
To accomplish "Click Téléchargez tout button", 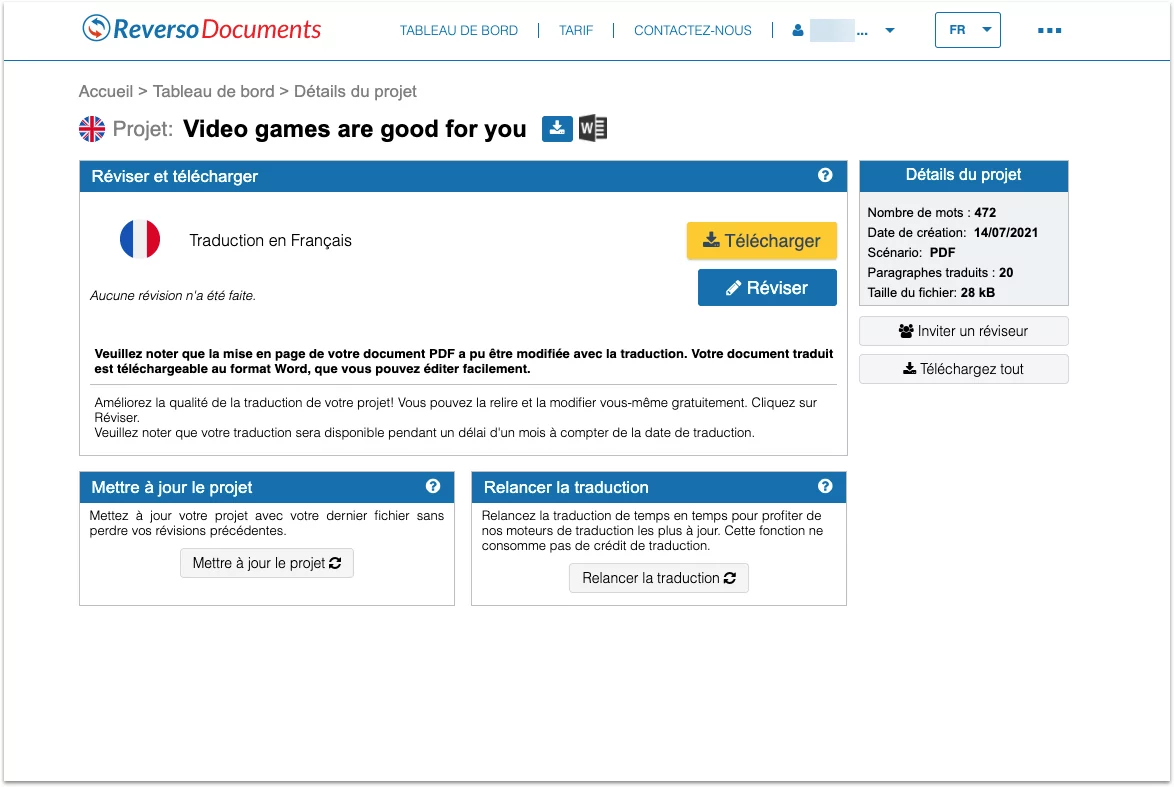I will coord(964,369).
